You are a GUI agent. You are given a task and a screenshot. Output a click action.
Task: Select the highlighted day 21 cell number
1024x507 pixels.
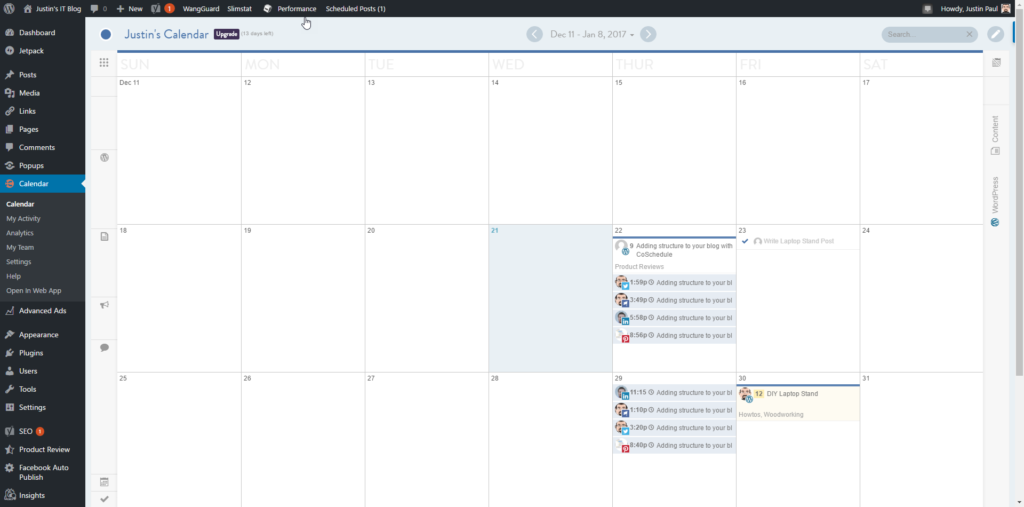click(495, 231)
